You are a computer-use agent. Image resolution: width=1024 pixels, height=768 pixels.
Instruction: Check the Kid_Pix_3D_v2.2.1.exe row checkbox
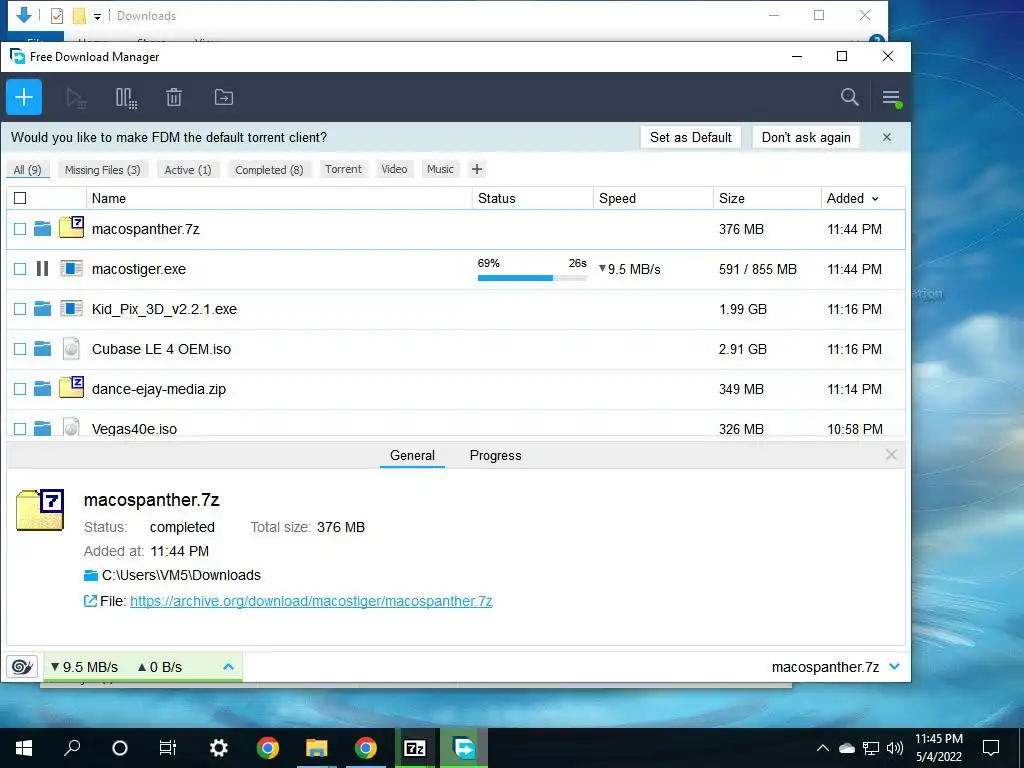click(20, 309)
